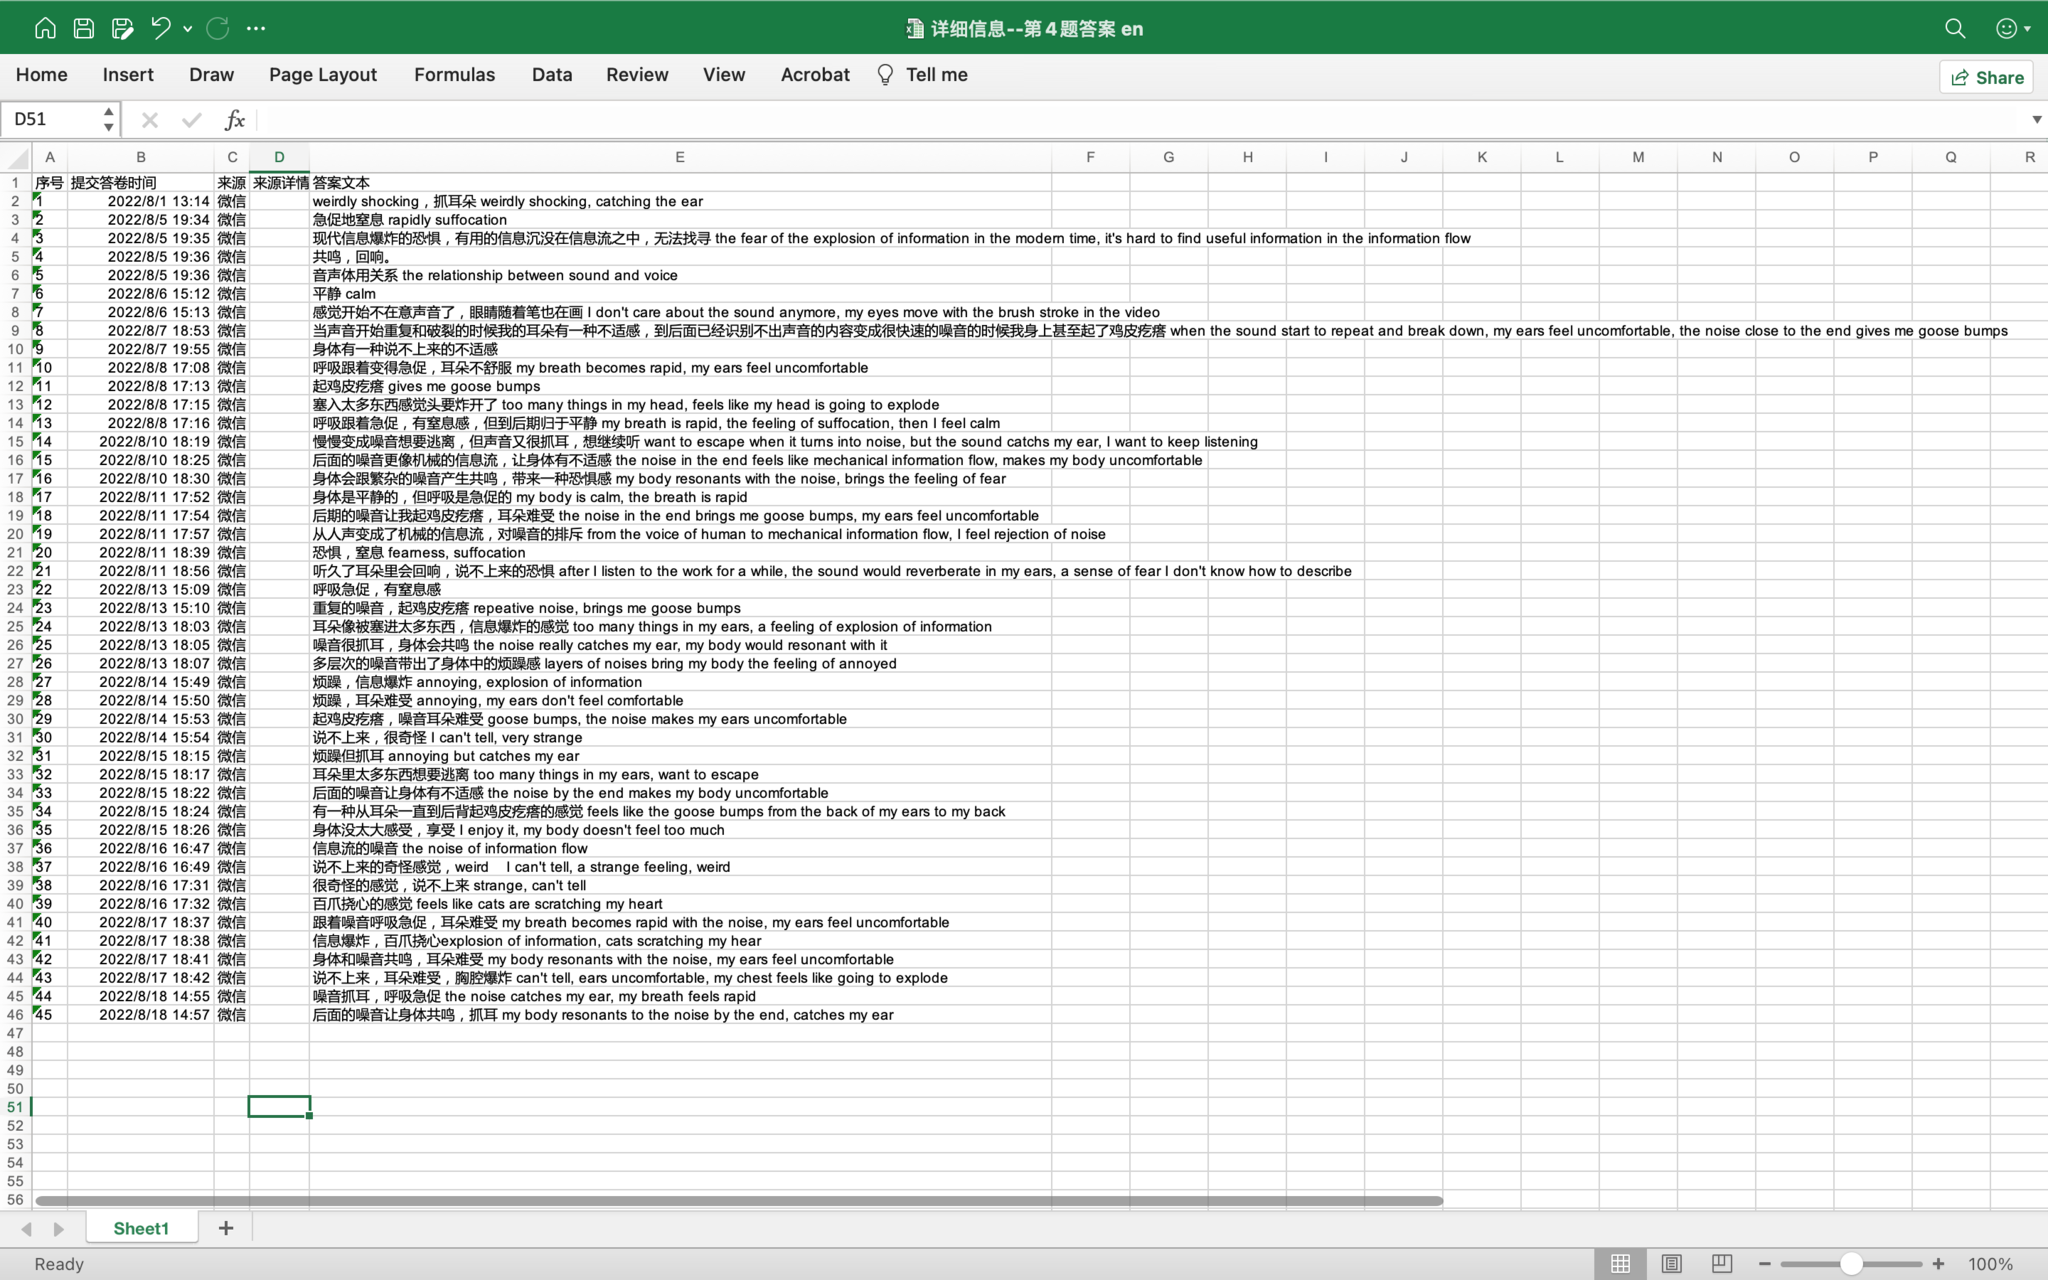Image resolution: width=2048 pixels, height=1280 pixels.
Task: Click the zoom in plus button
Action: (1938, 1264)
